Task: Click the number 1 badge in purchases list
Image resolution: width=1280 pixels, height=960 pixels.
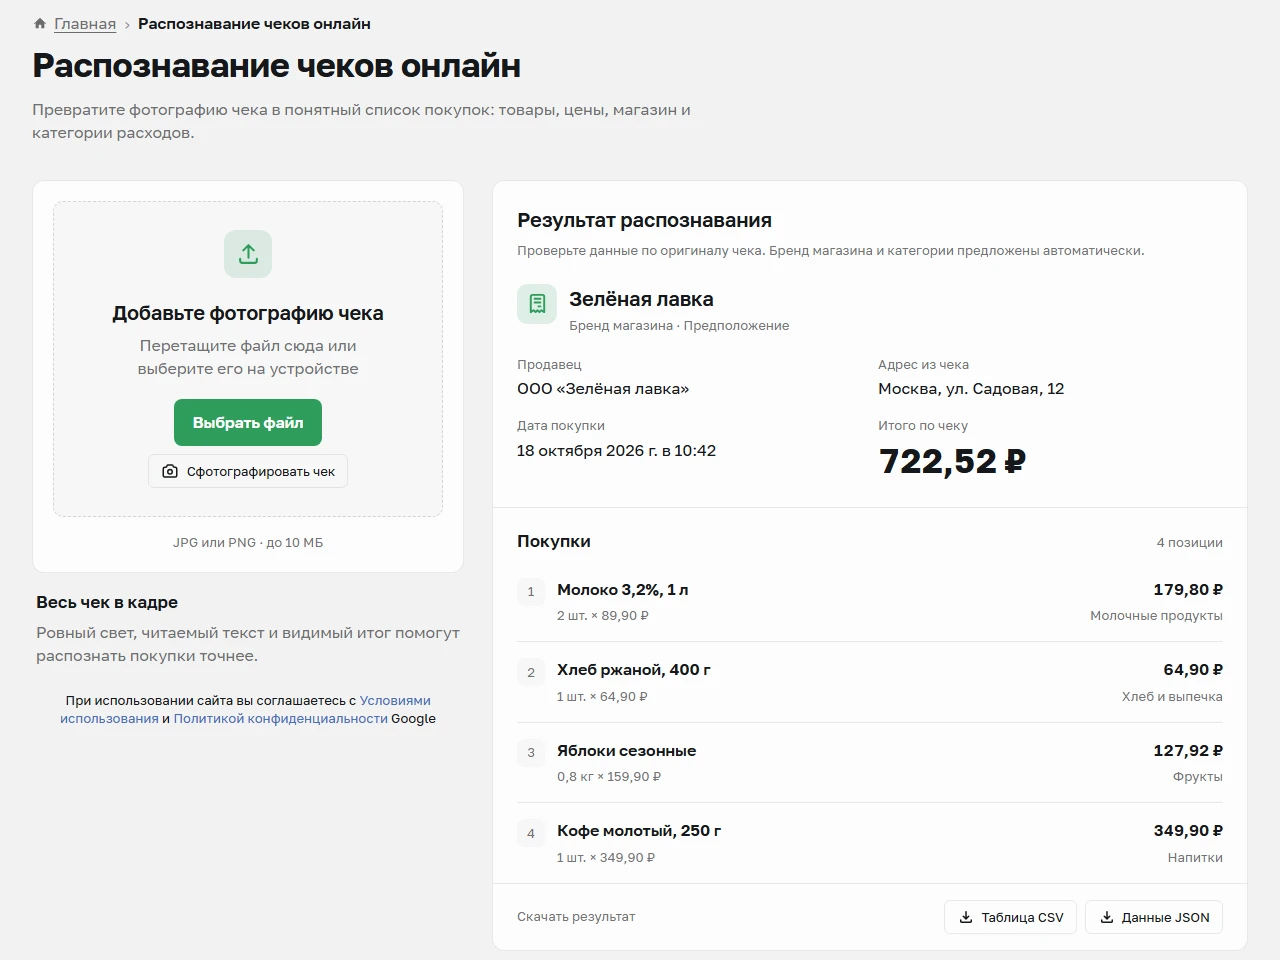Action: coord(531,592)
